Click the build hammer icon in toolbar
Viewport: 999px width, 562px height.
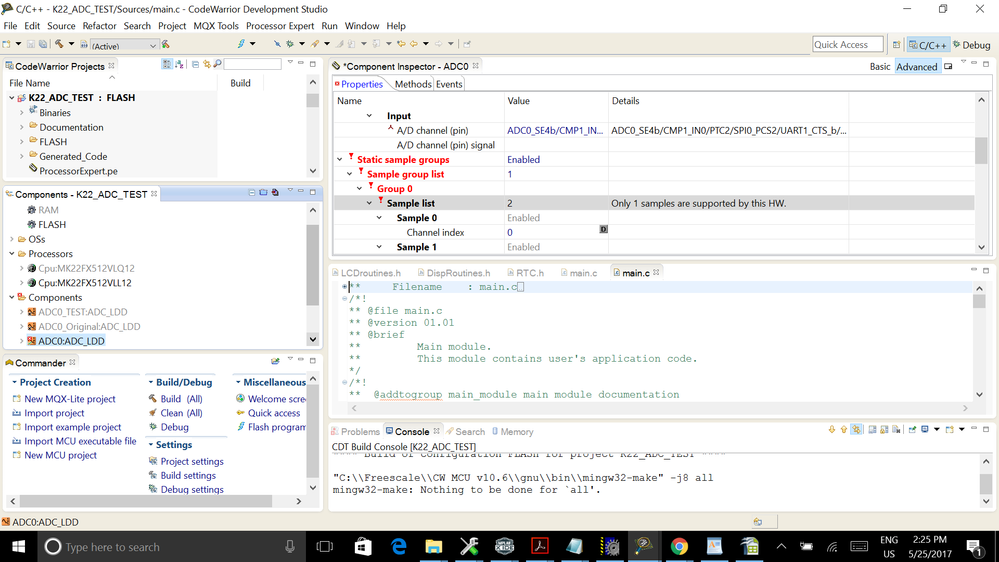tap(61, 44)
